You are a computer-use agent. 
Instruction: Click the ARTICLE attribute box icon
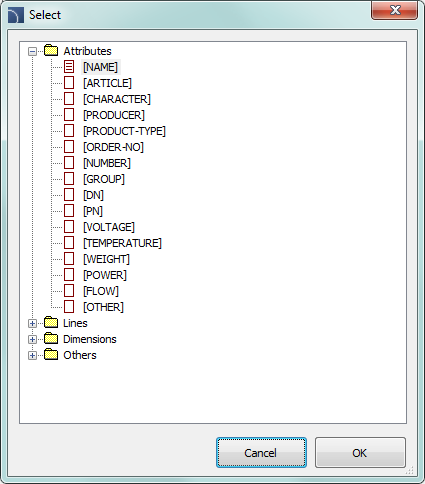[x=69, y=83]
